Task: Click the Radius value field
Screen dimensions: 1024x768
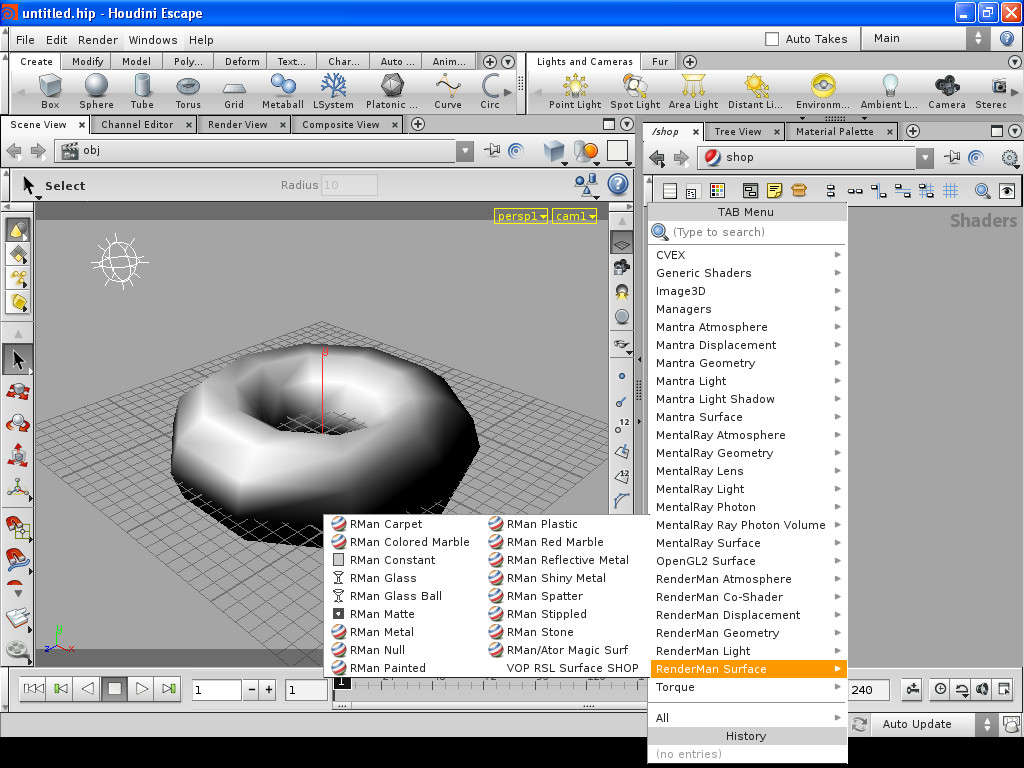Action: (349, 185)
